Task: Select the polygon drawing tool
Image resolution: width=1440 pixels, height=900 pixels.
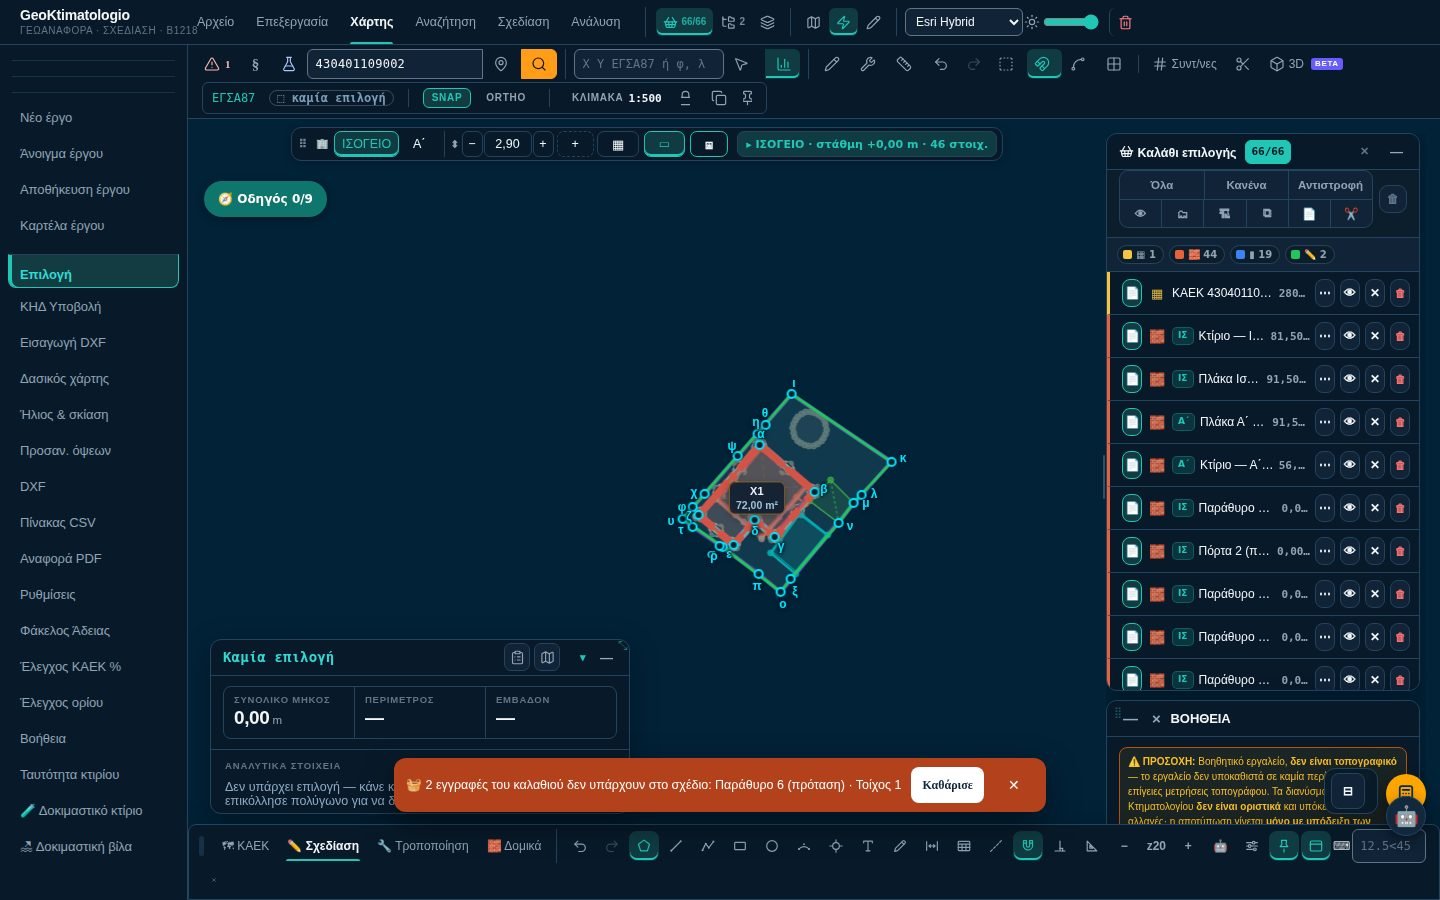Action: pos(644,846)
